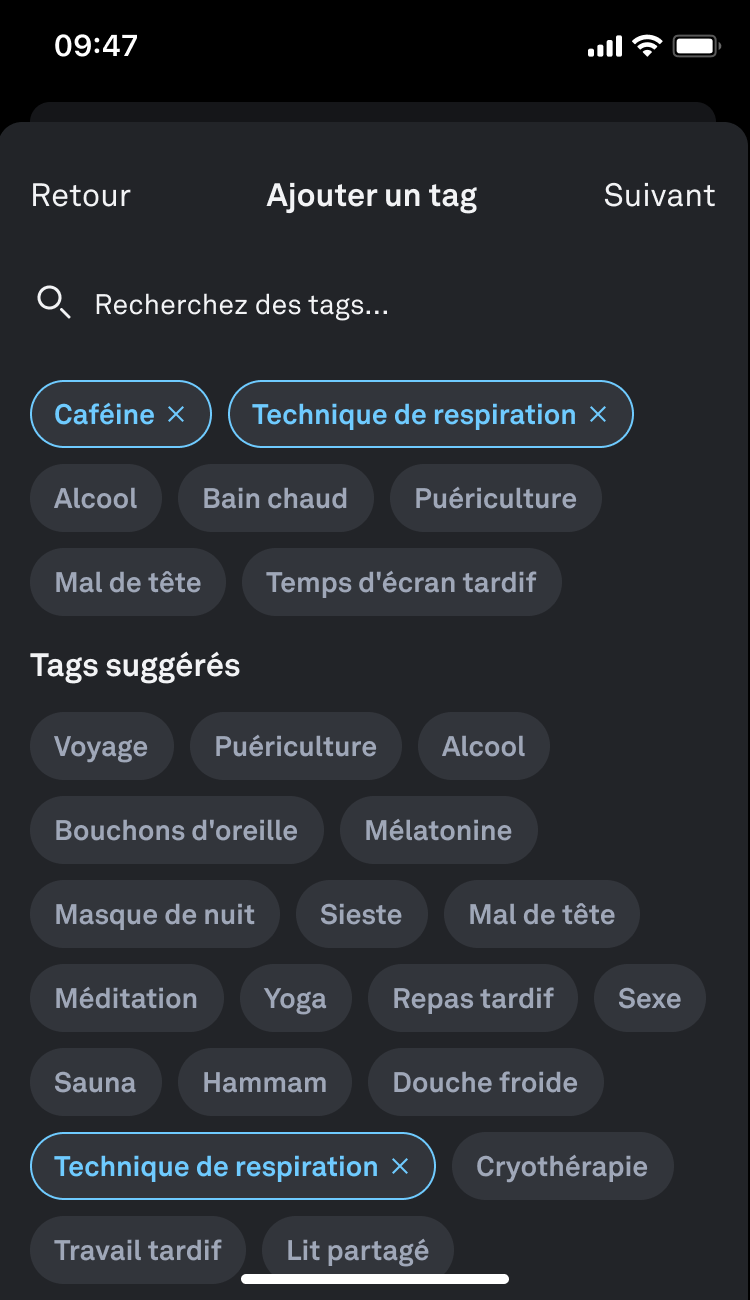Remove the Caféine tag with its X icon
The width and height of the screenshot is (750, 1300).
click(176, 414)
